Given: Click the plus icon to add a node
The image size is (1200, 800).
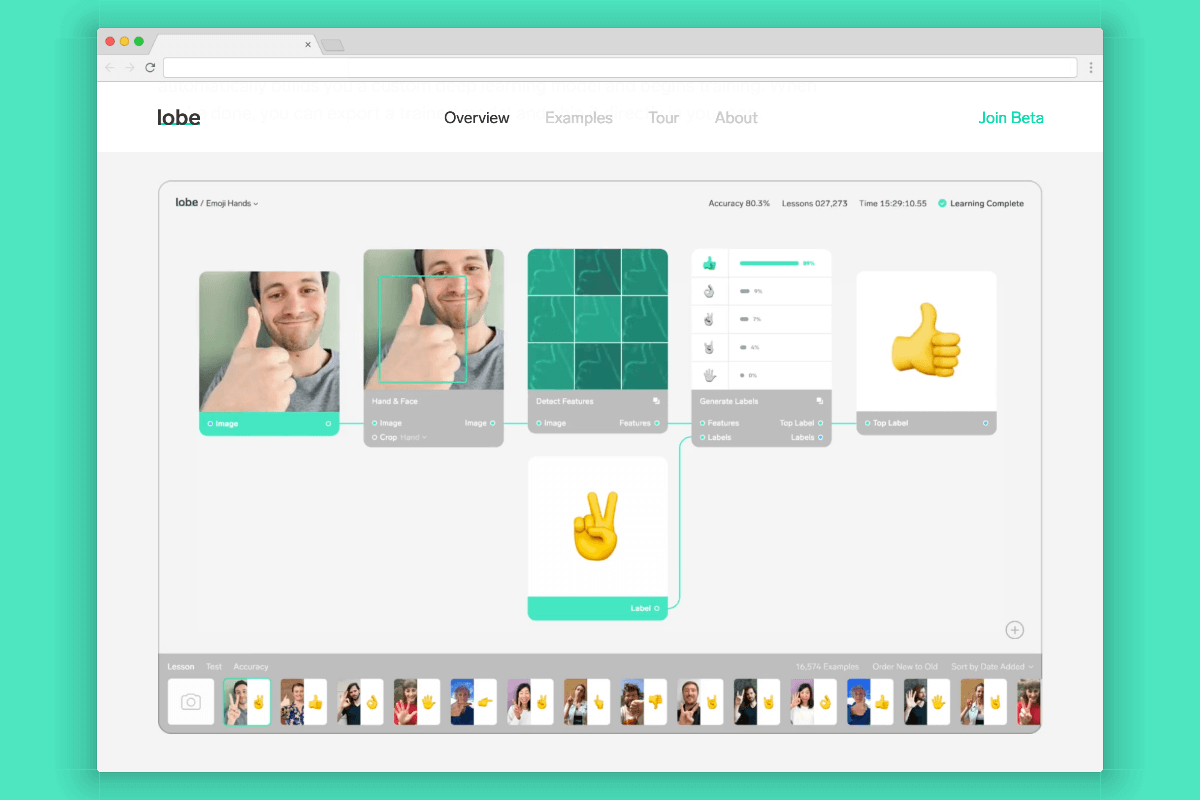Looking at the screenshot, I should pos(1014,630).
